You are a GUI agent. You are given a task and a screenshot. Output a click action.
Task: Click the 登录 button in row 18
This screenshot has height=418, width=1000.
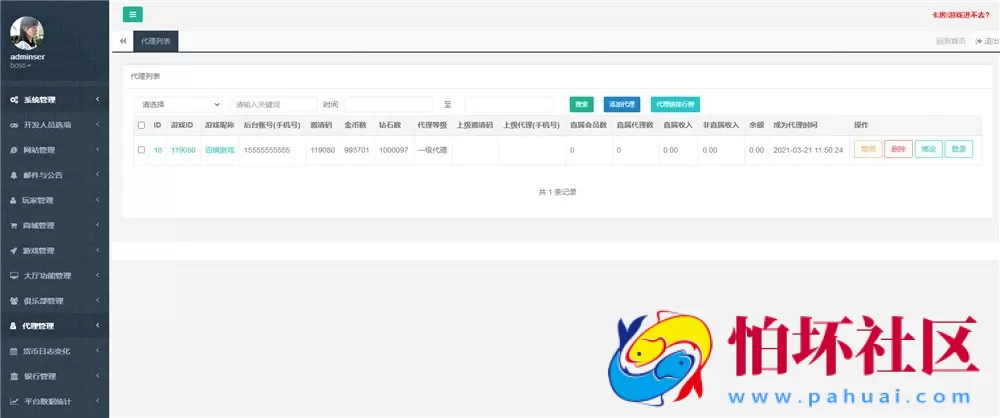coord(959,149)
